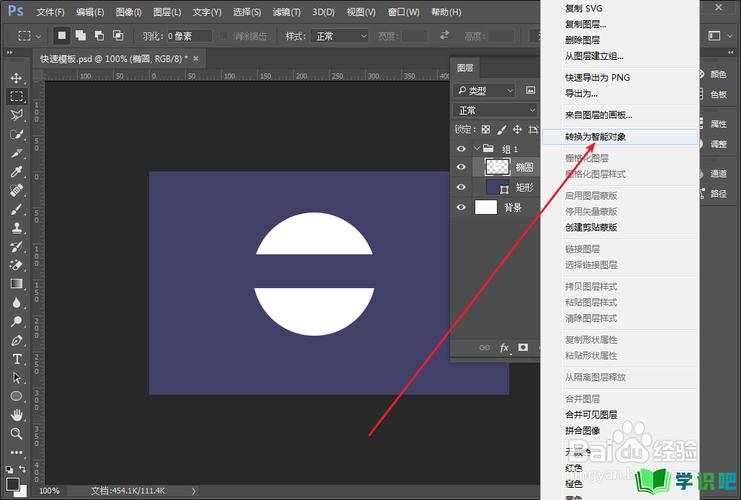
Task: Select the Lasso tool
Action: tap(17, 115)
